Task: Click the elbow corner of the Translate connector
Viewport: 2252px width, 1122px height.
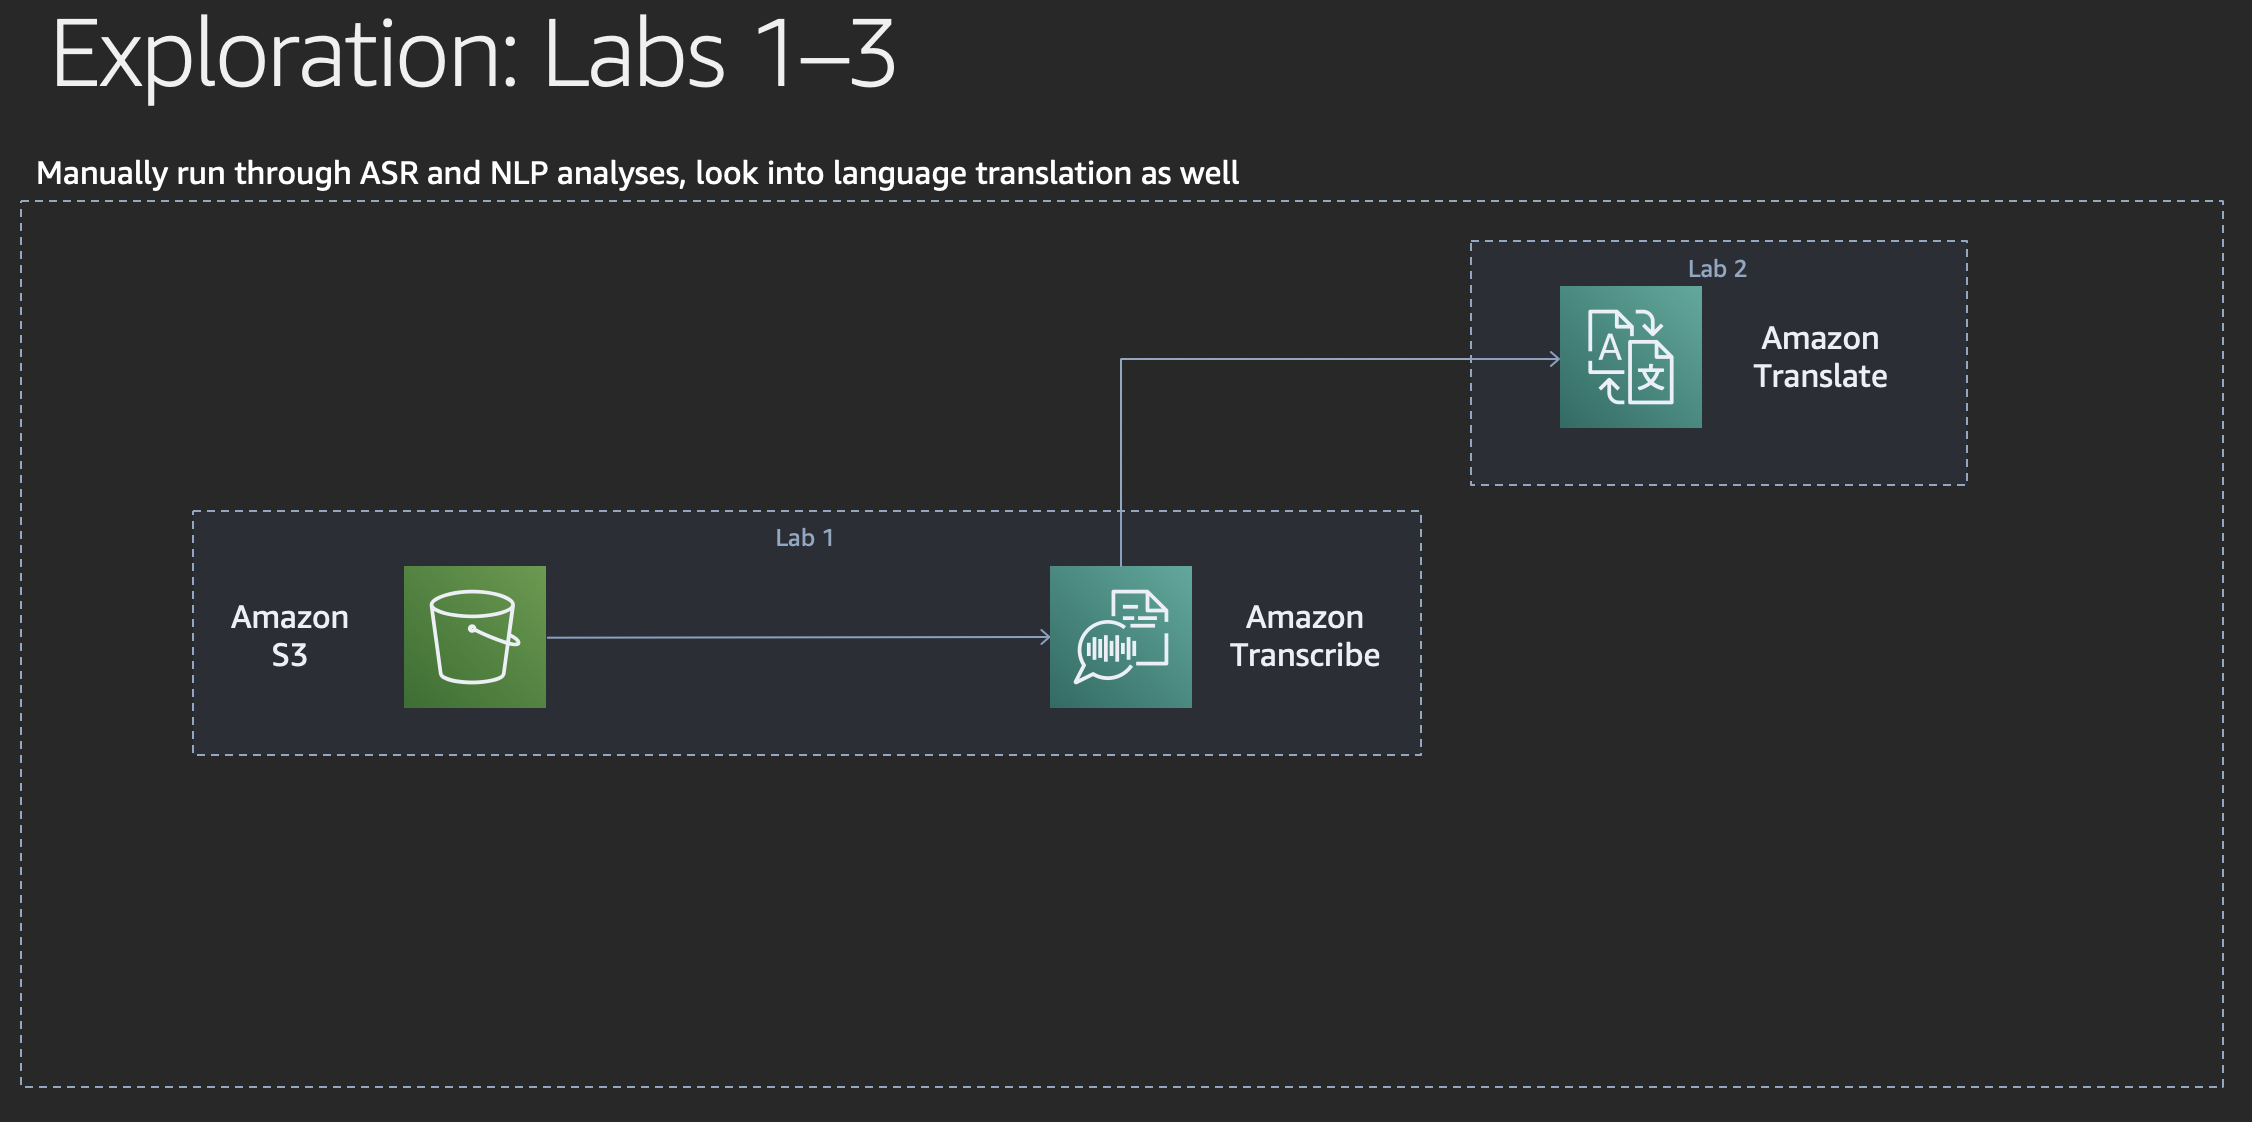Action: click(x=1121, y=359)
